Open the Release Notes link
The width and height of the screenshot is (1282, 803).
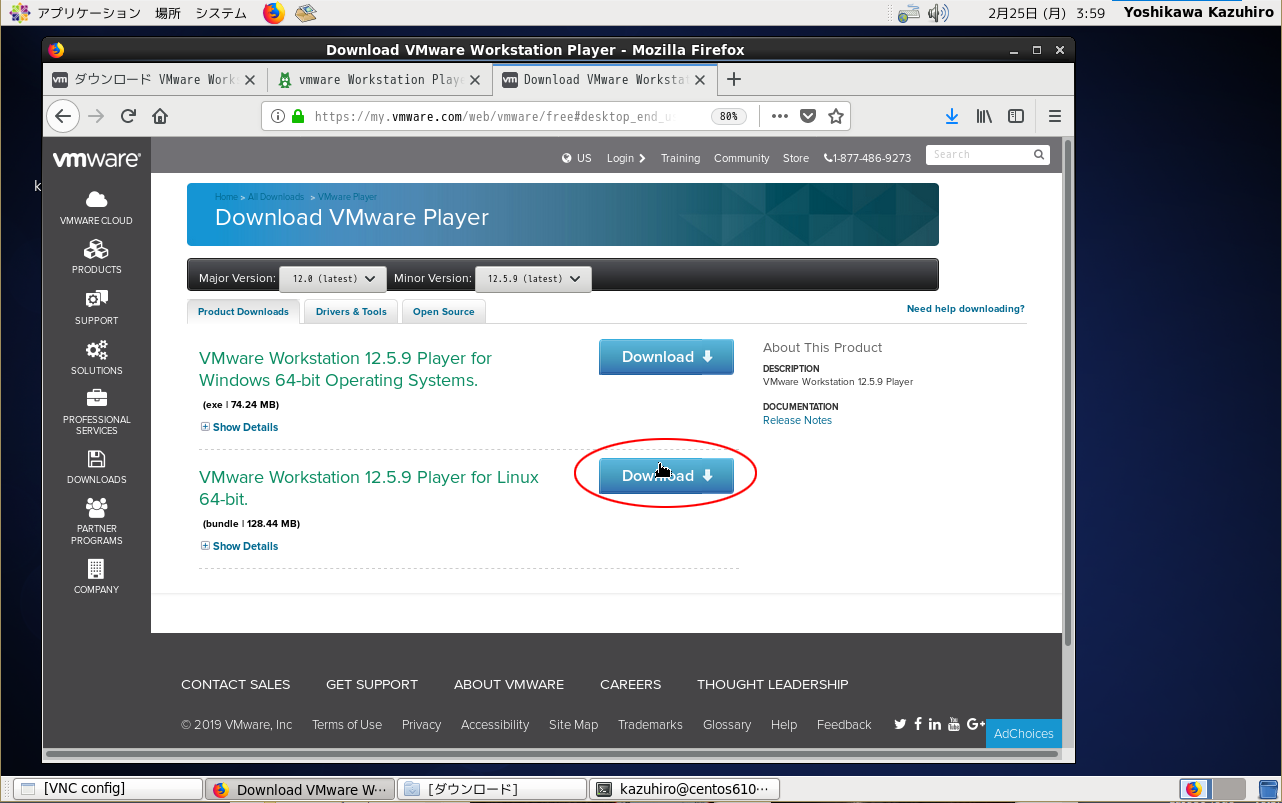(797, 420)
